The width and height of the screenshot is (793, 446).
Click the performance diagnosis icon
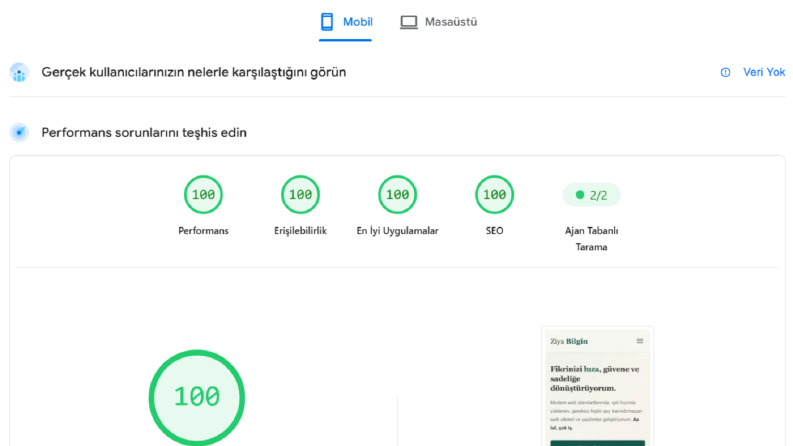pyautogui.click(x=19, y=132)
